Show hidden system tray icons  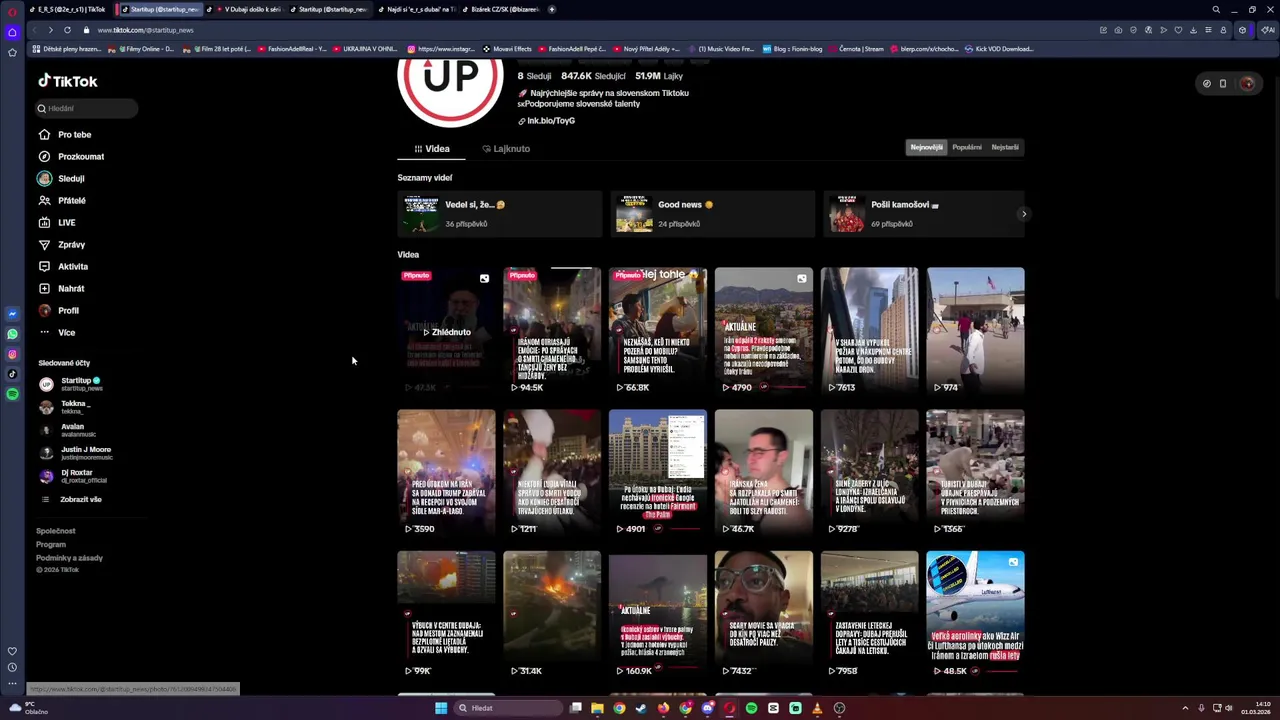[1186, 708]
